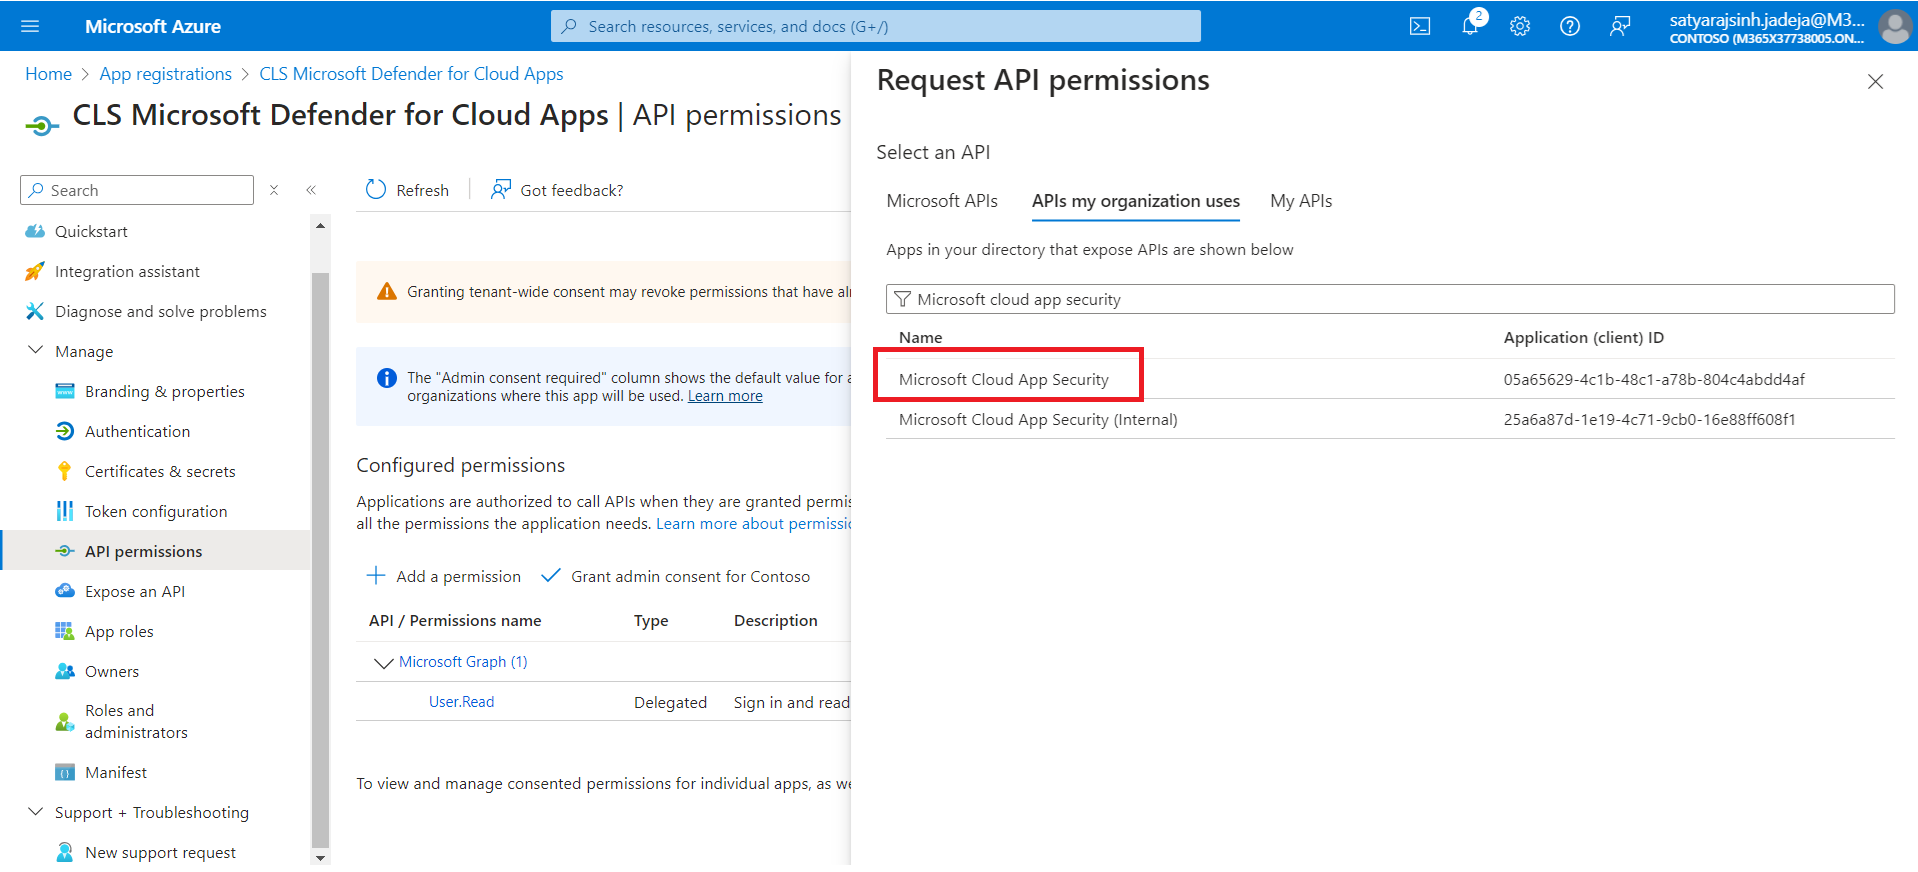Click the Token configuration icon
Viewport: 1918px width, 872px height.
(x=65, y=511)
